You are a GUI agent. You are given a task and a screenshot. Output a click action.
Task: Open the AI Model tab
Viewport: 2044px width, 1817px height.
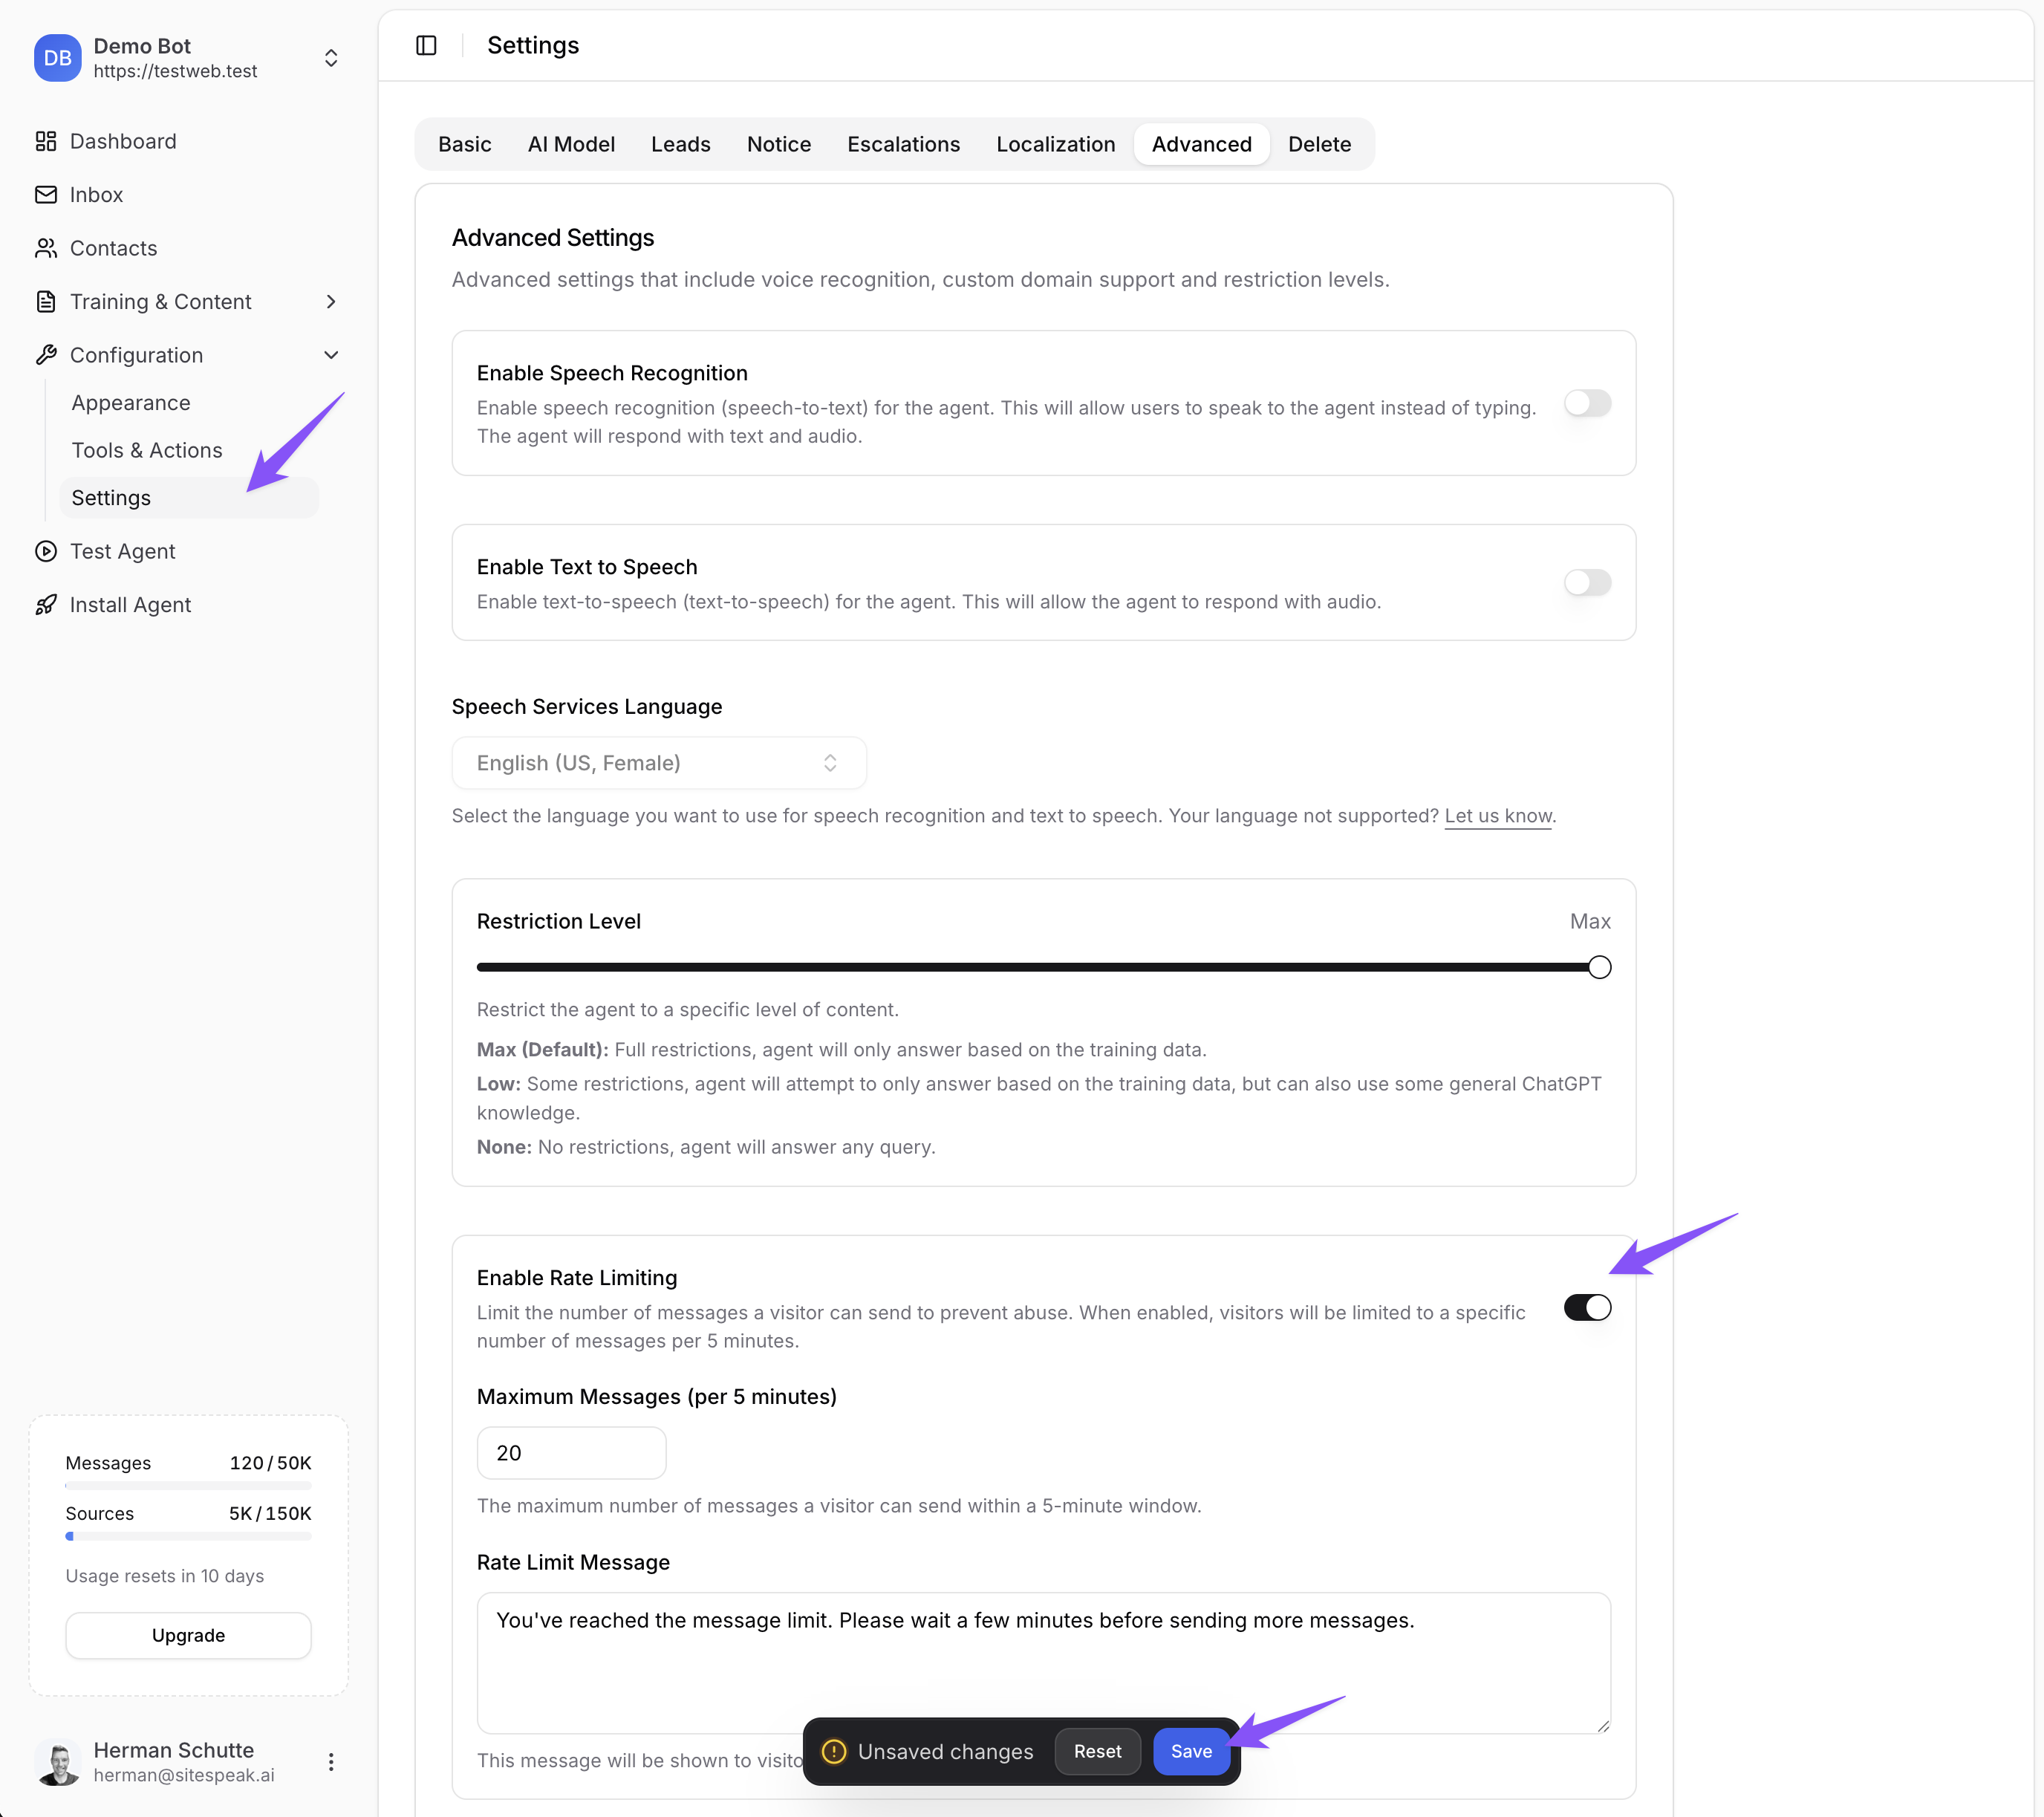(571, 144)
